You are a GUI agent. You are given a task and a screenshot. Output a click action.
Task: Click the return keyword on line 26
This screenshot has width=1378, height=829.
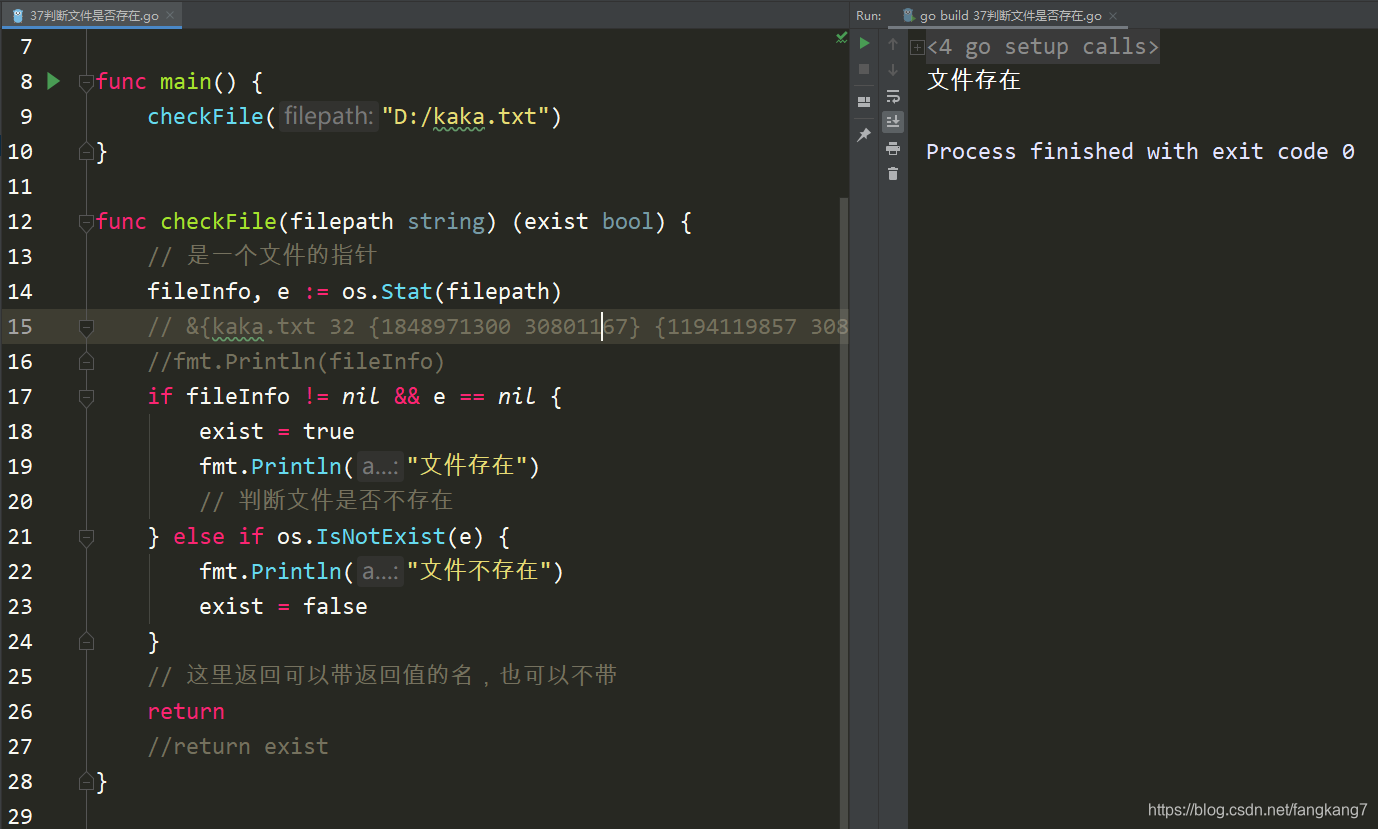pyautogui.click(x=186, y=712)
